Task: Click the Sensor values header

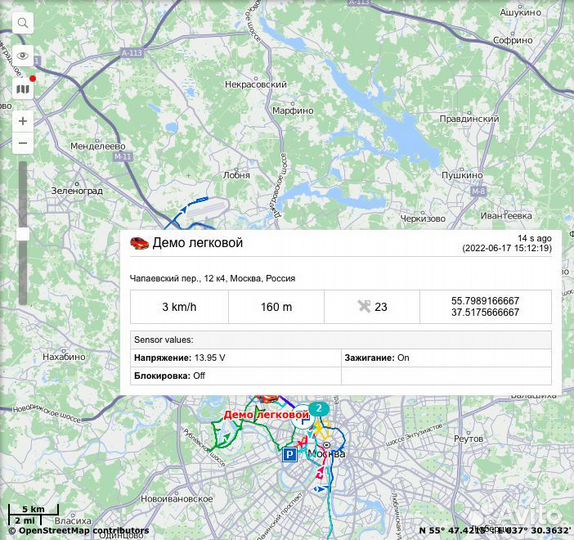Action: (341, 340)
